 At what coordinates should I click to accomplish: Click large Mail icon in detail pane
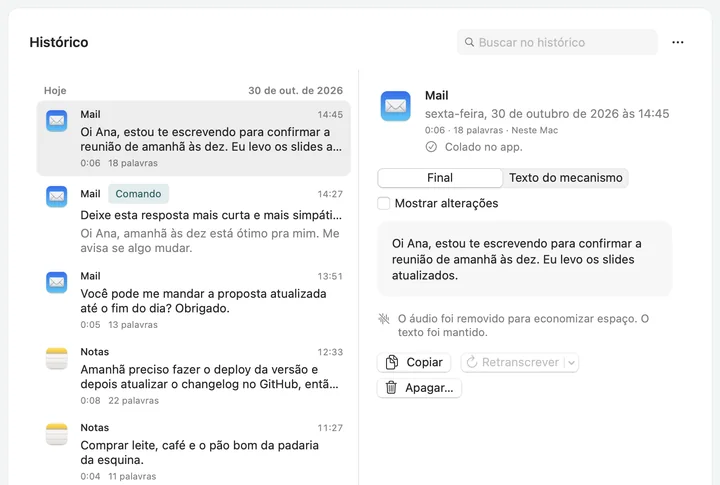(x=395, y=106)
